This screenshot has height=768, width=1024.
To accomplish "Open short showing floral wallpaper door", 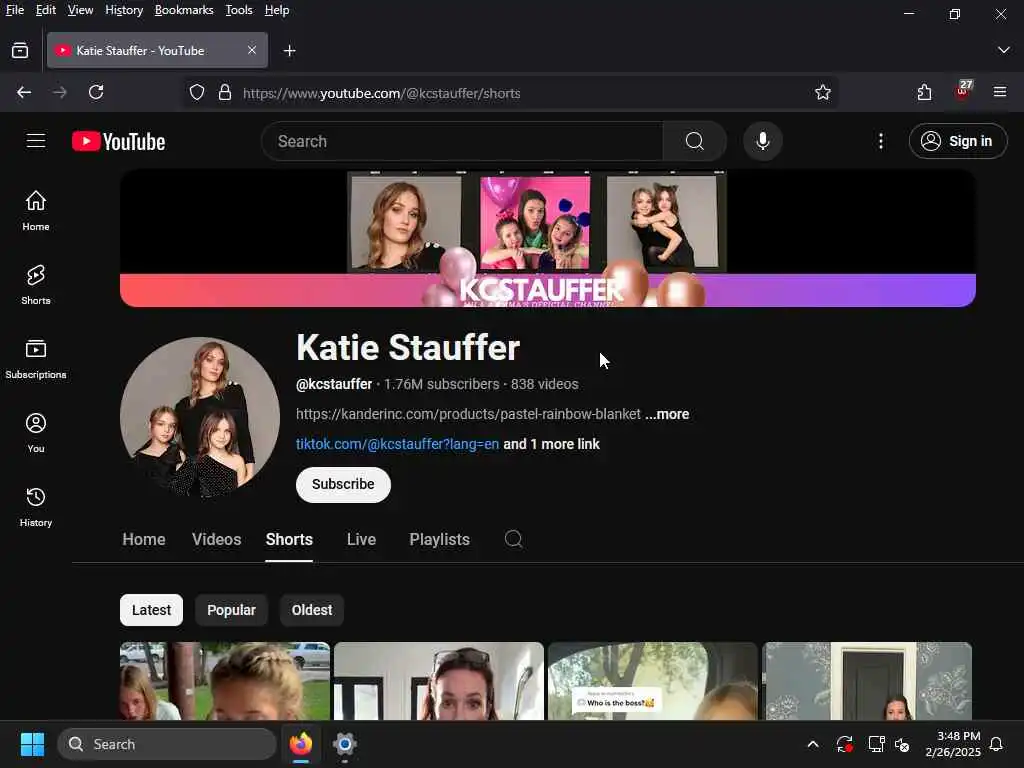I will (867, 681).
